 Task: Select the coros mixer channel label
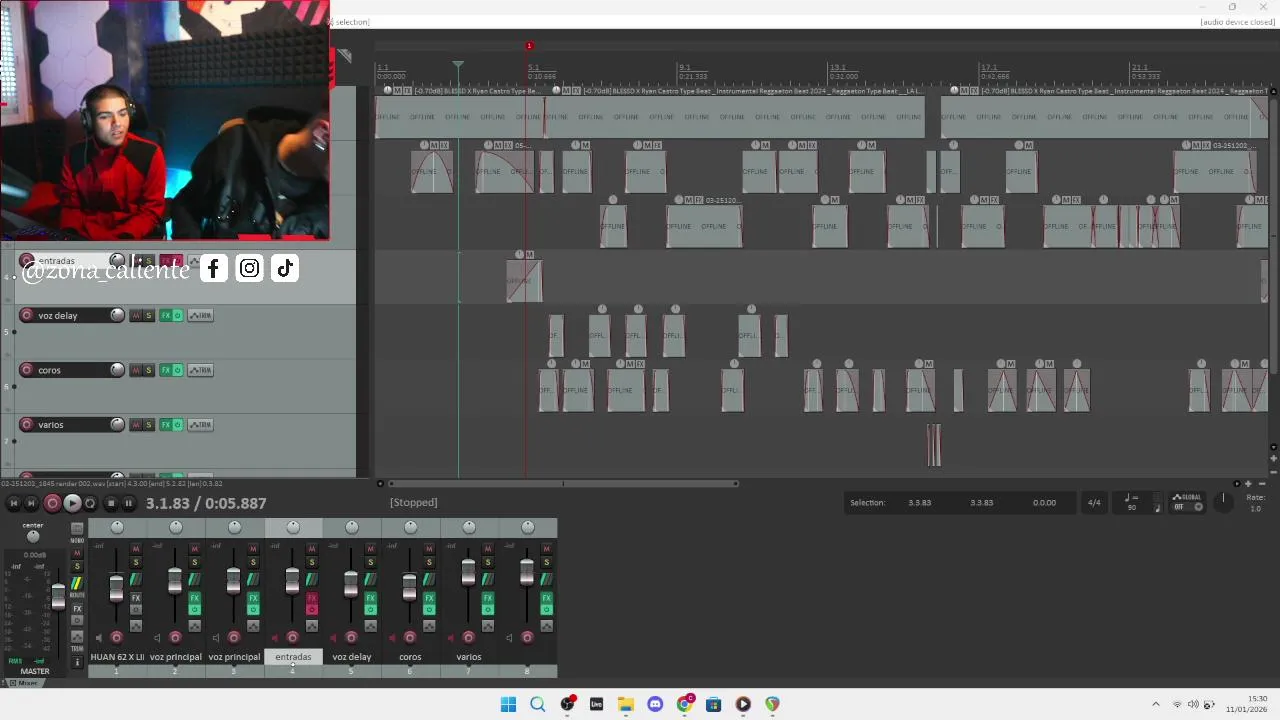pos(410,657)
